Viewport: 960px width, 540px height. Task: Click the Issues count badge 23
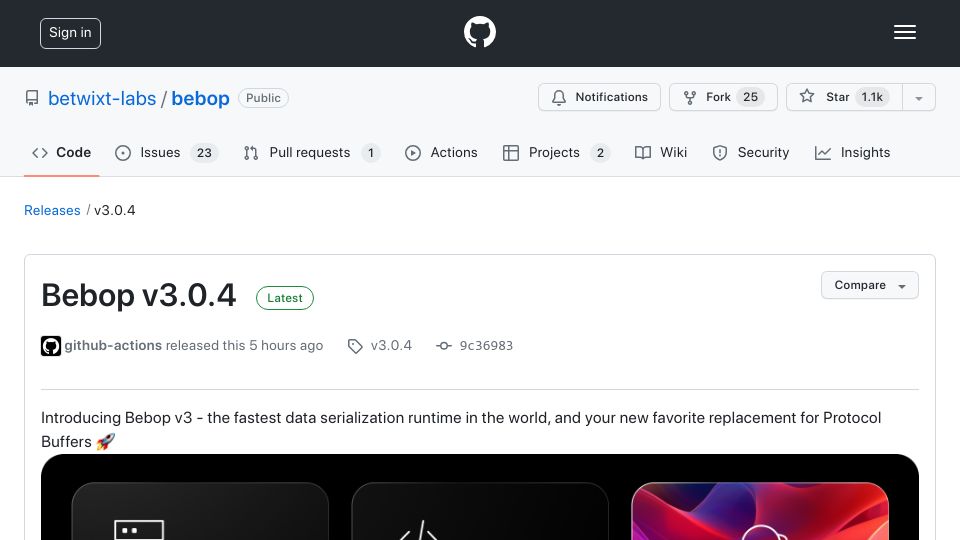[x=204, y=153]
